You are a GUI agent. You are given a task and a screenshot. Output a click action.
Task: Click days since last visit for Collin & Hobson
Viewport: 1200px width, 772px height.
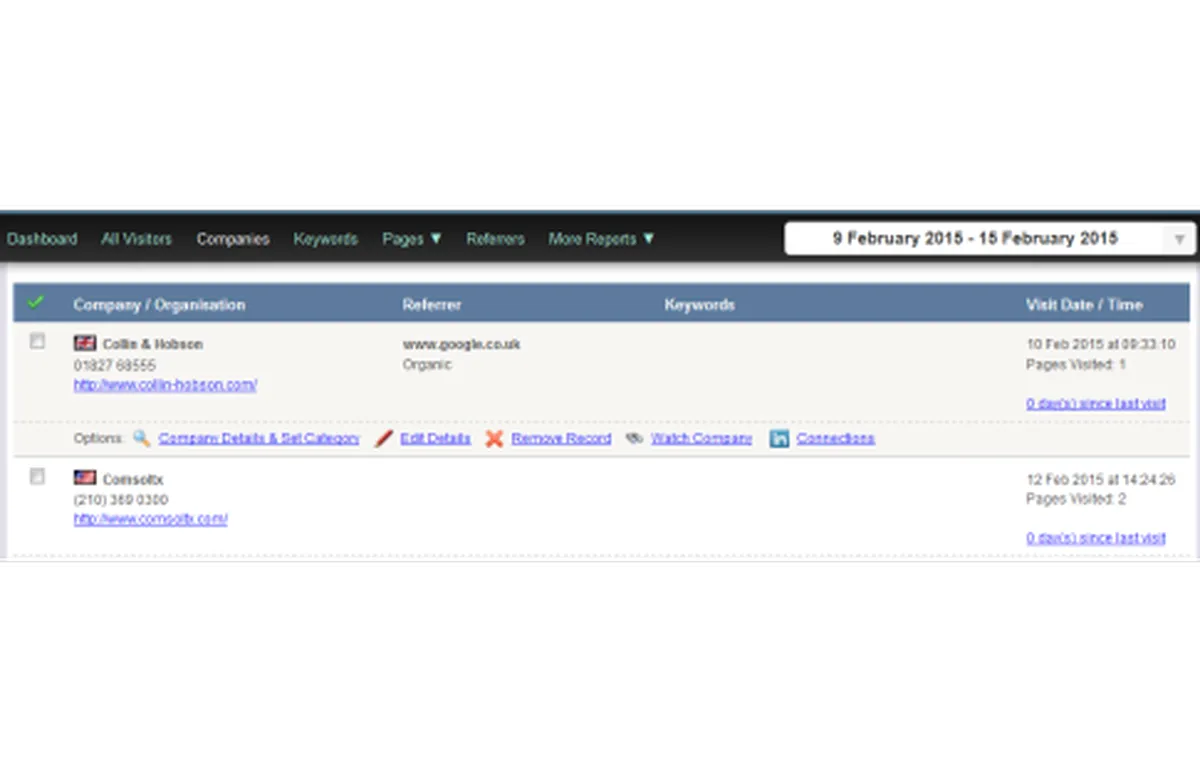[x=1096, y=404]
